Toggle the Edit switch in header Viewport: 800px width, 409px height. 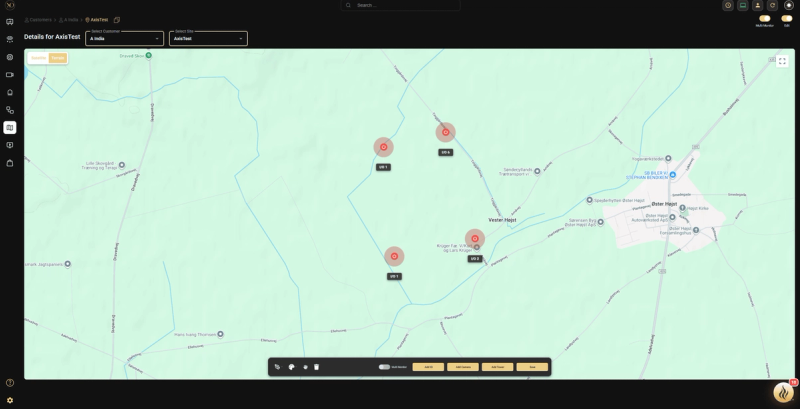(x=787, y=18)
